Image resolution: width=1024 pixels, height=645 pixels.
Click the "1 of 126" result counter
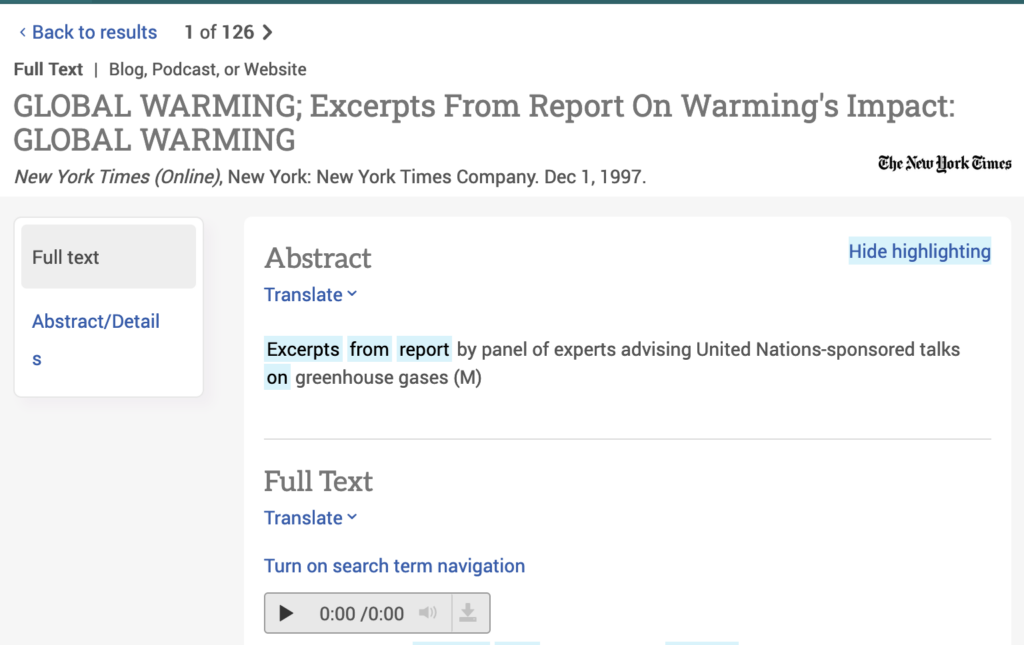(x=218, y=33)
